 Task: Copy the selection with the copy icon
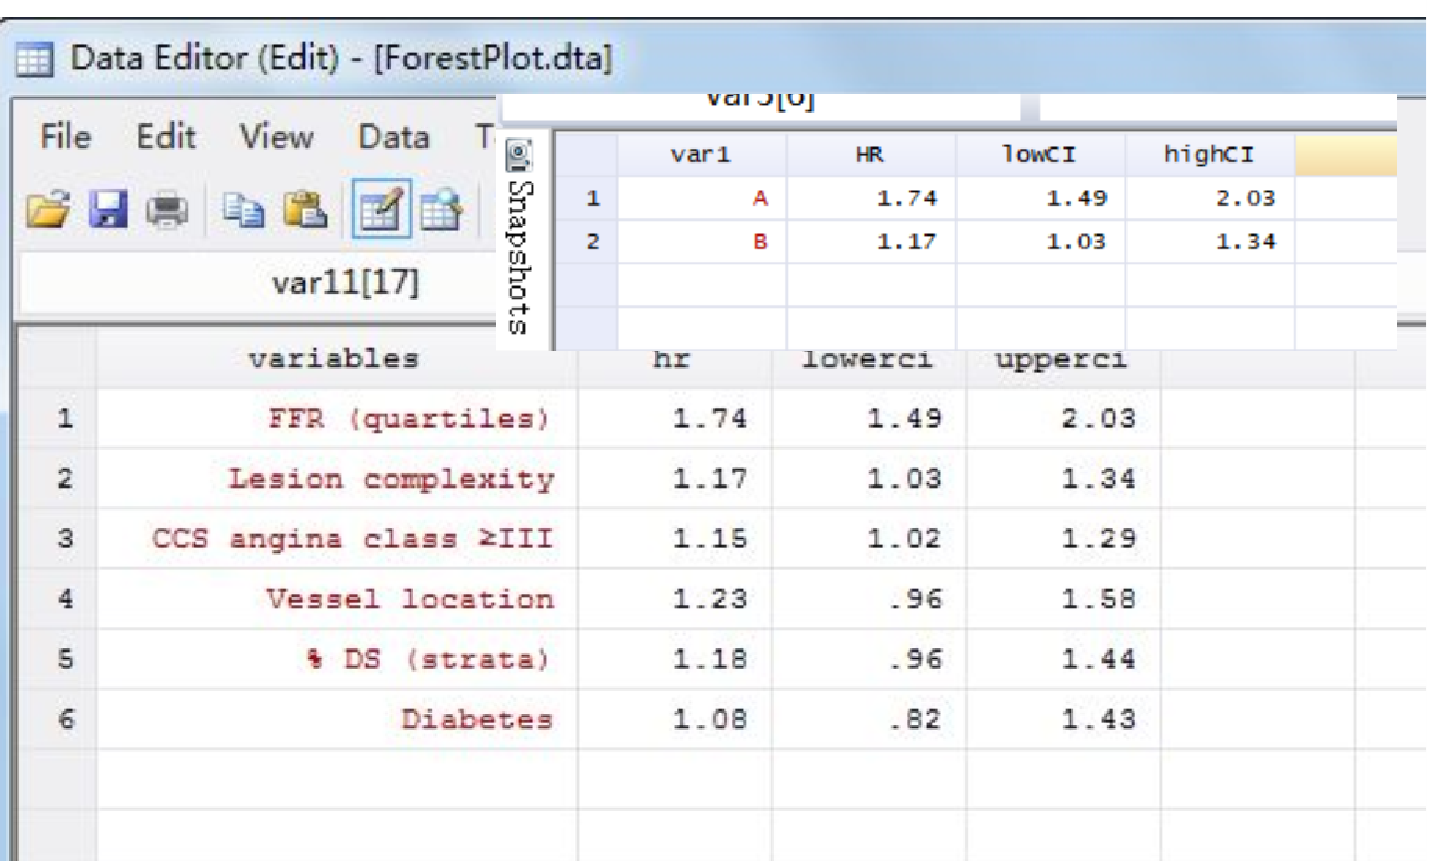(242, 207)
